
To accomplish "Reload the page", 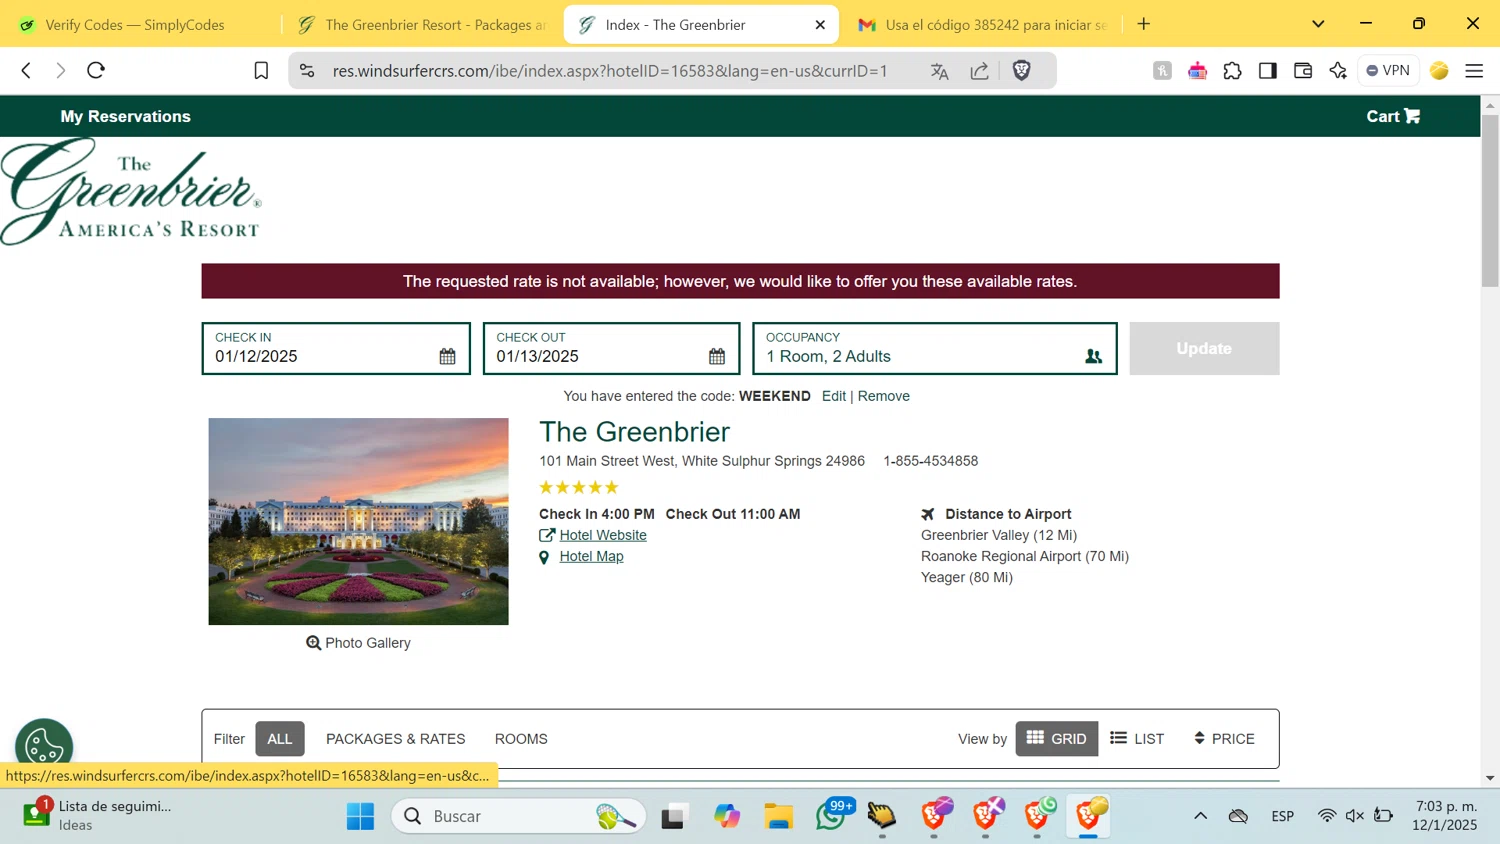I will pyautogui.click(x=96, y=70).
